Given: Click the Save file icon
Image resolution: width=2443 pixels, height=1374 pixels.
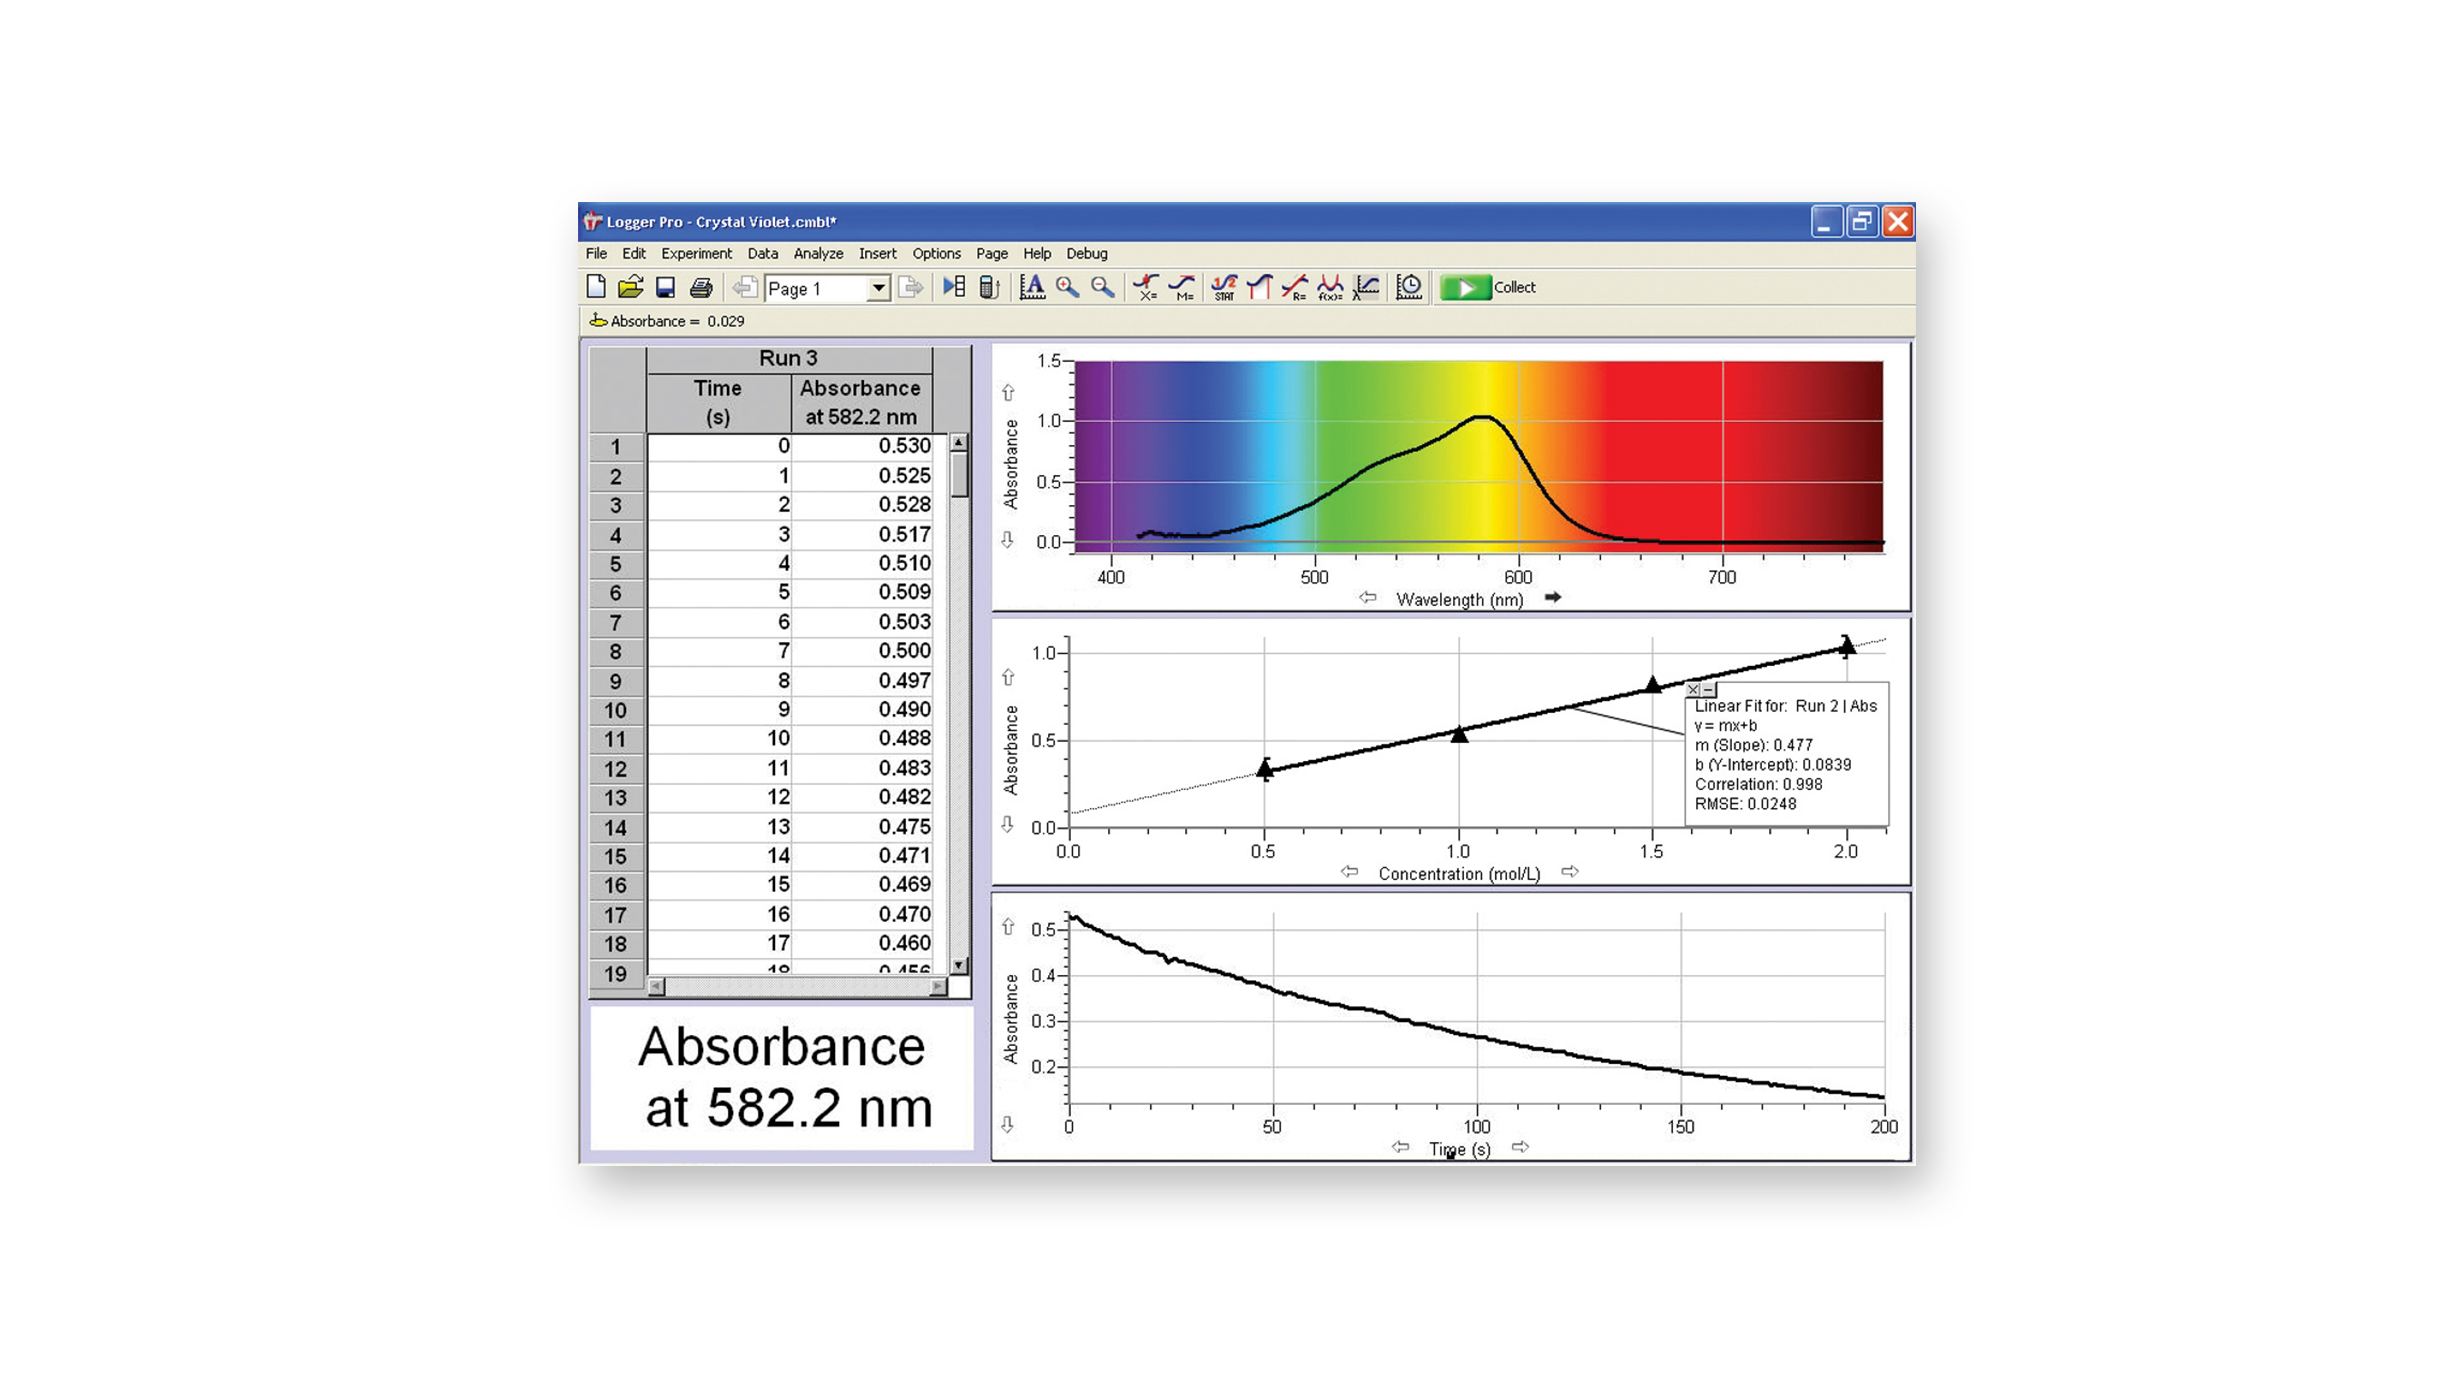Looking at the screenshot, I should [665, 288].
